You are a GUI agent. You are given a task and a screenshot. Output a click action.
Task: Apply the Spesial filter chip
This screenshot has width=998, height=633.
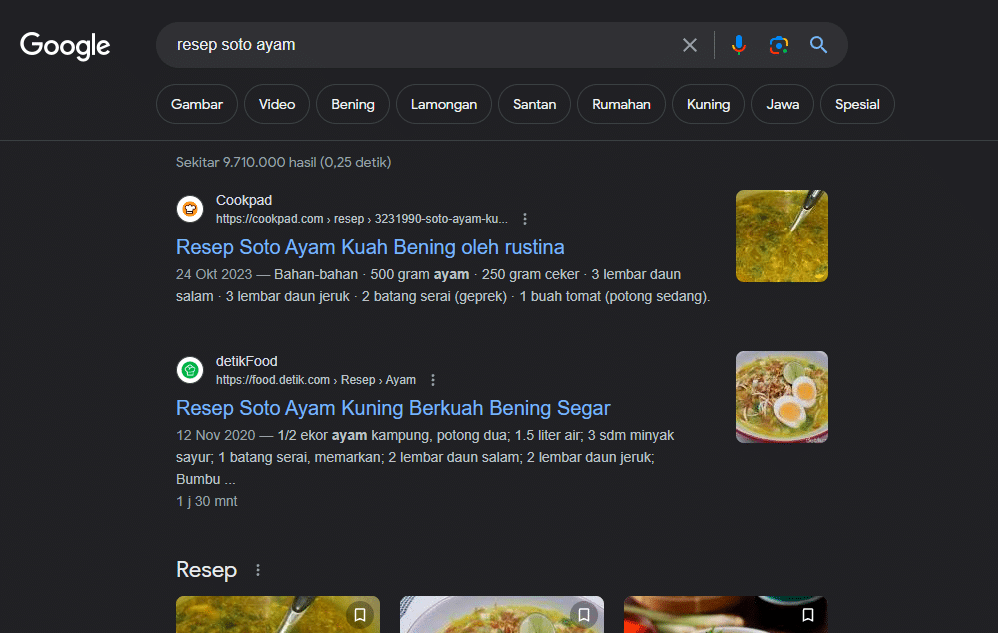[857, 104]
